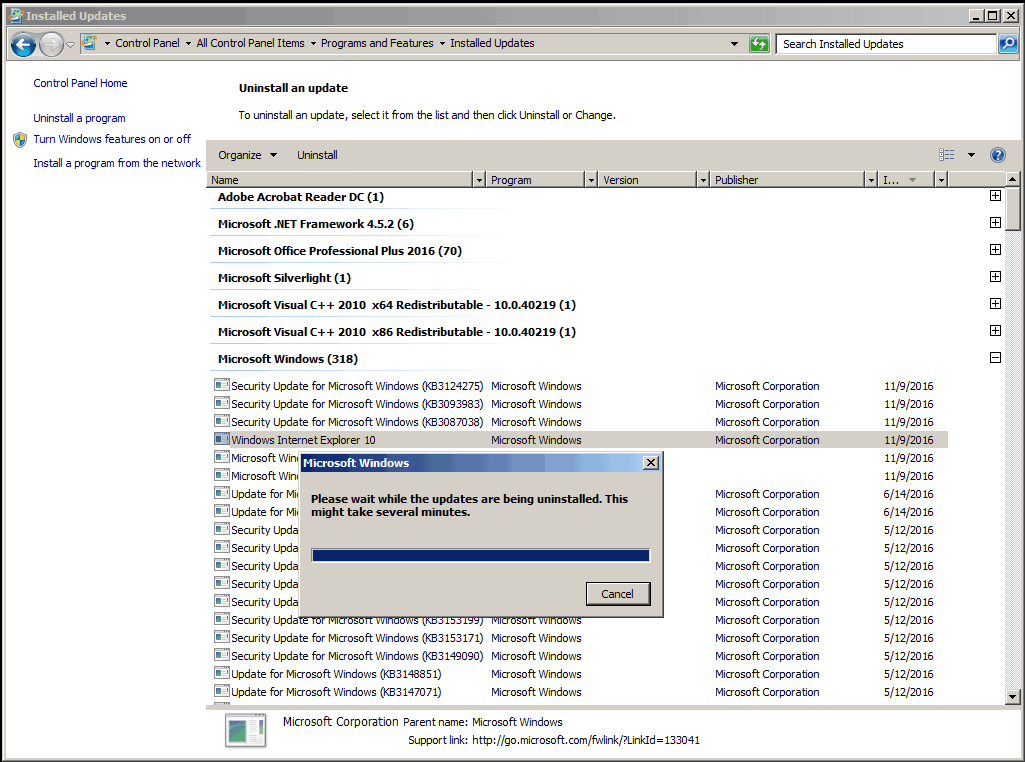This screenshot has width=1025, height=762.
Task: Click the uninstall progress bar
Action: 480,555
